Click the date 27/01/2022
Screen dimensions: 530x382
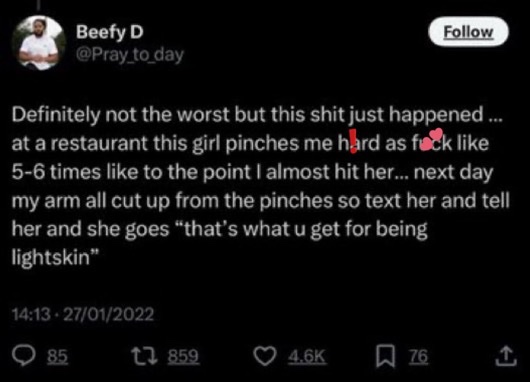click(109, 314)
